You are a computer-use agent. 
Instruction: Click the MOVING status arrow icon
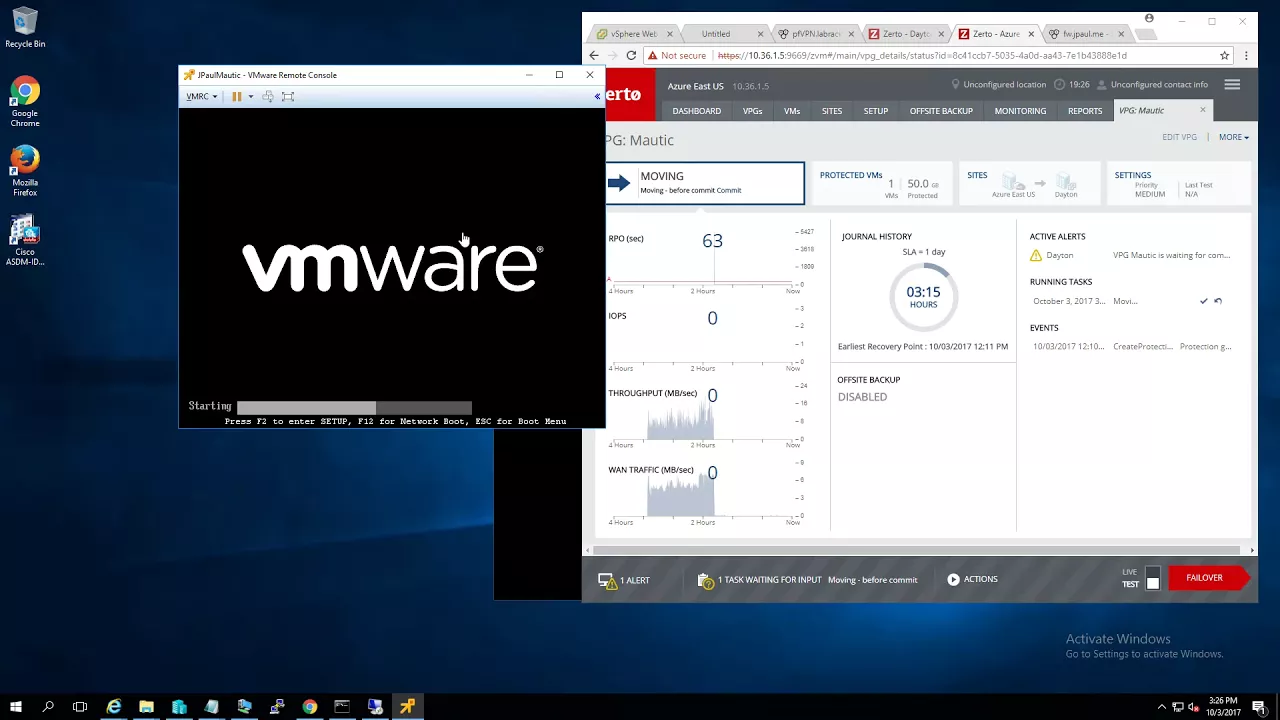[620, 183]
